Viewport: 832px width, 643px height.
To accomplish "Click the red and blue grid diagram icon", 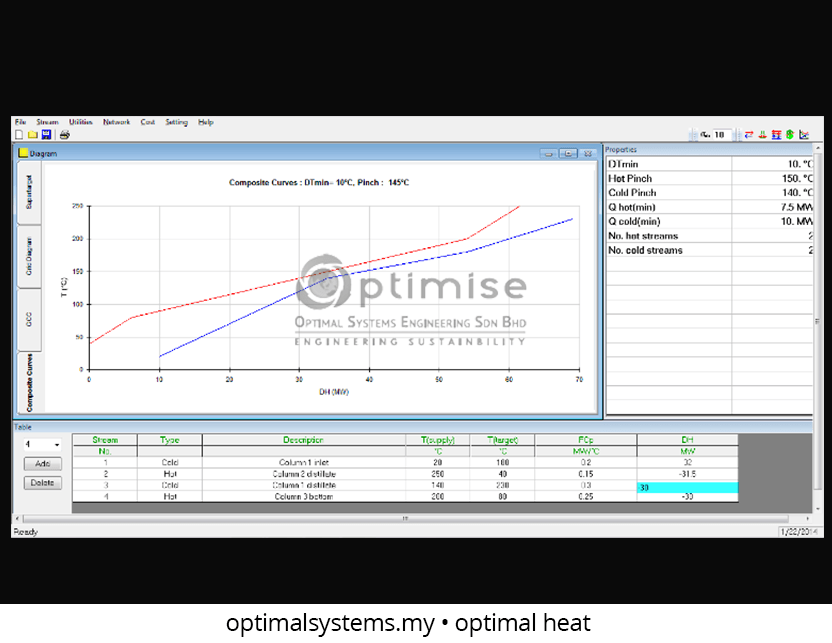I will 776,135.
